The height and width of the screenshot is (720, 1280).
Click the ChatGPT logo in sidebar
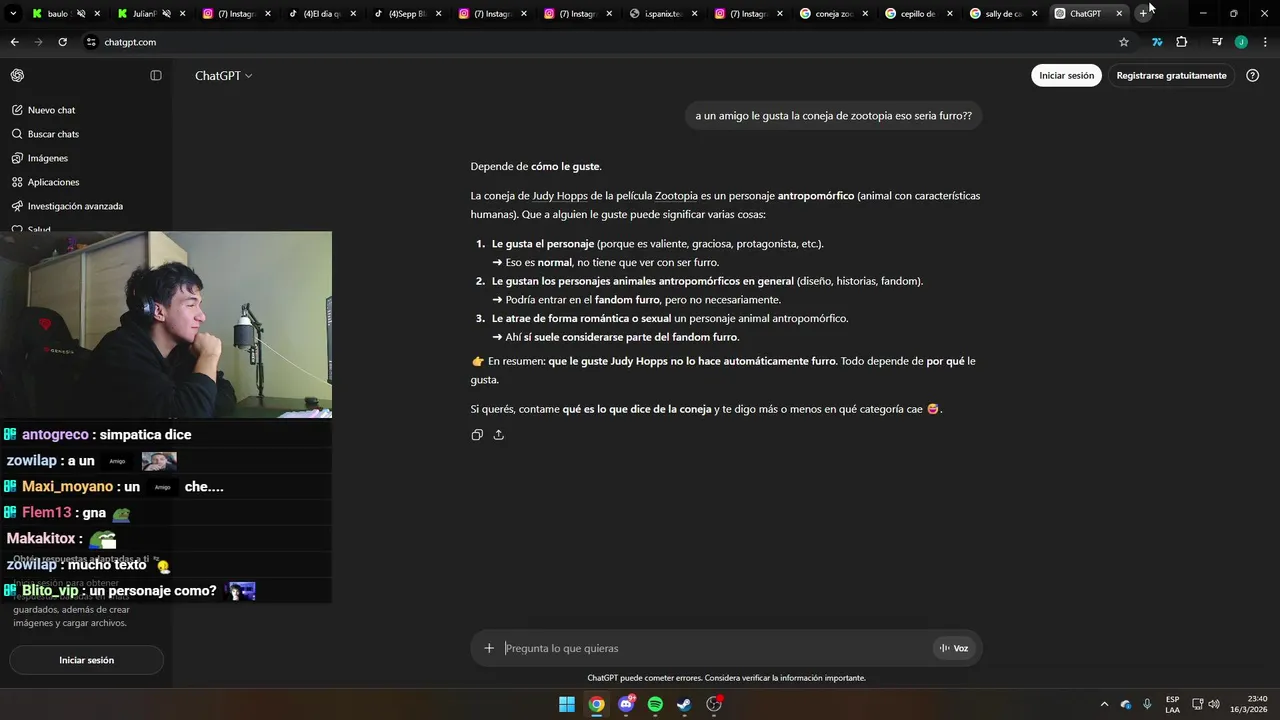(17, 76)
